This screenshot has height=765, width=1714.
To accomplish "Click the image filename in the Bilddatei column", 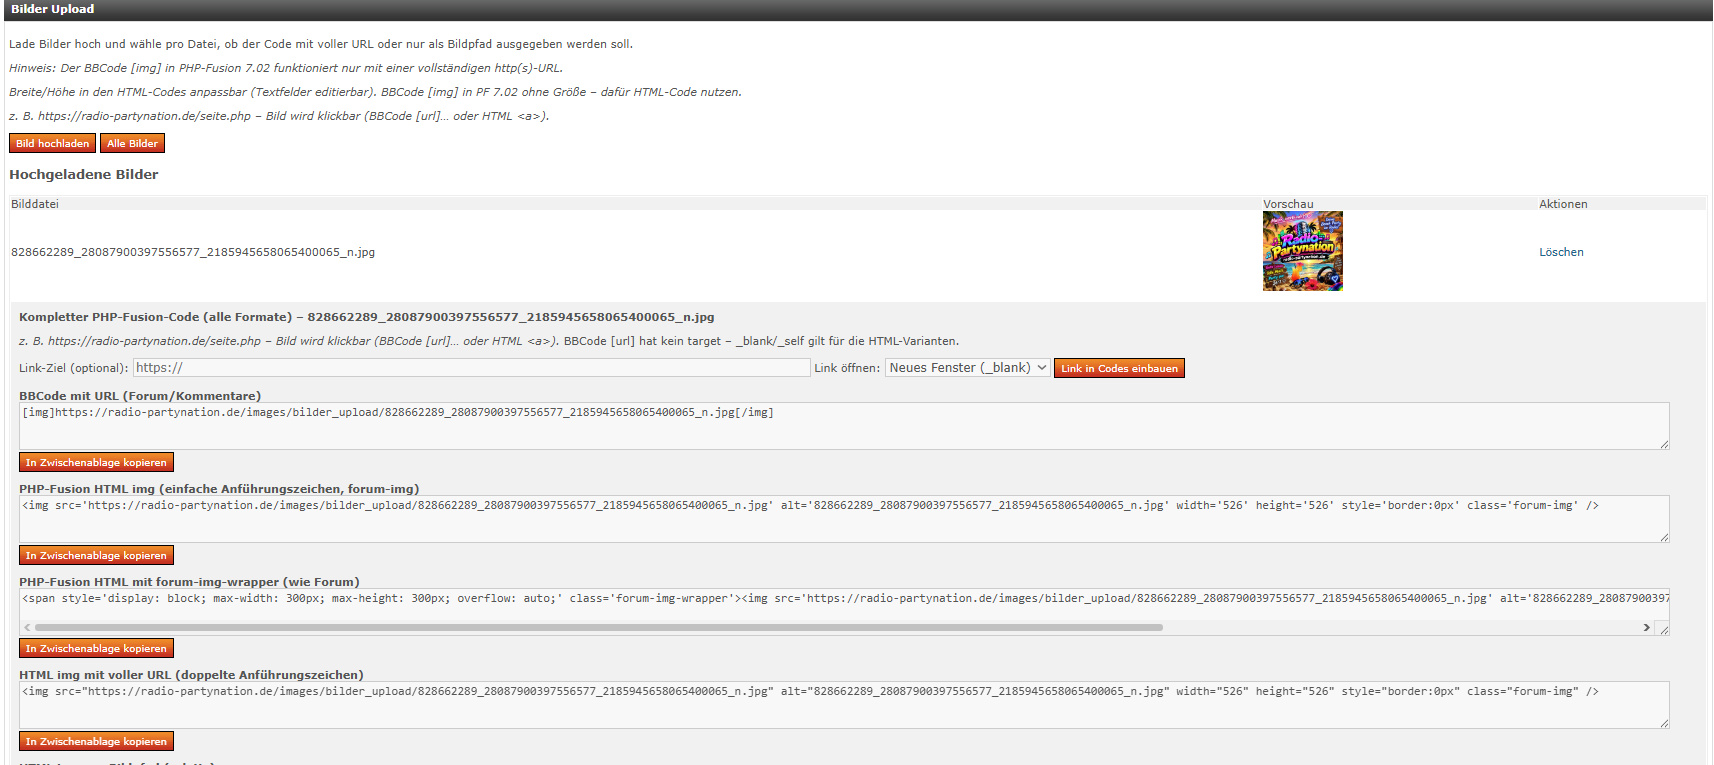I will [193, 252].
